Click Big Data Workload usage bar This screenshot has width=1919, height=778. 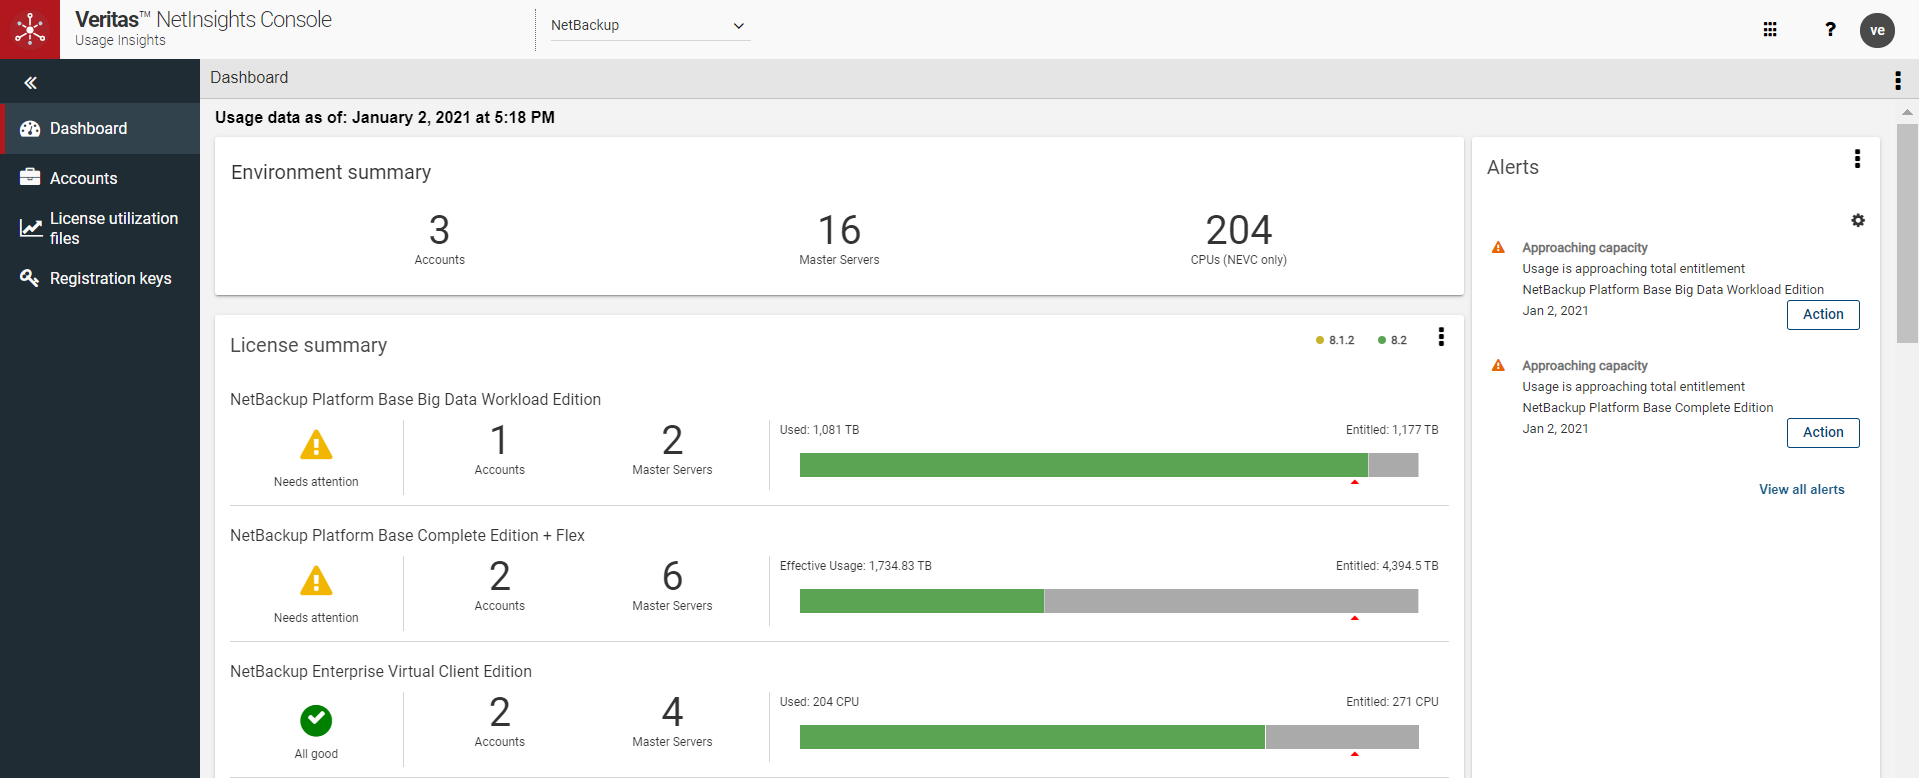click(1109, 465)
